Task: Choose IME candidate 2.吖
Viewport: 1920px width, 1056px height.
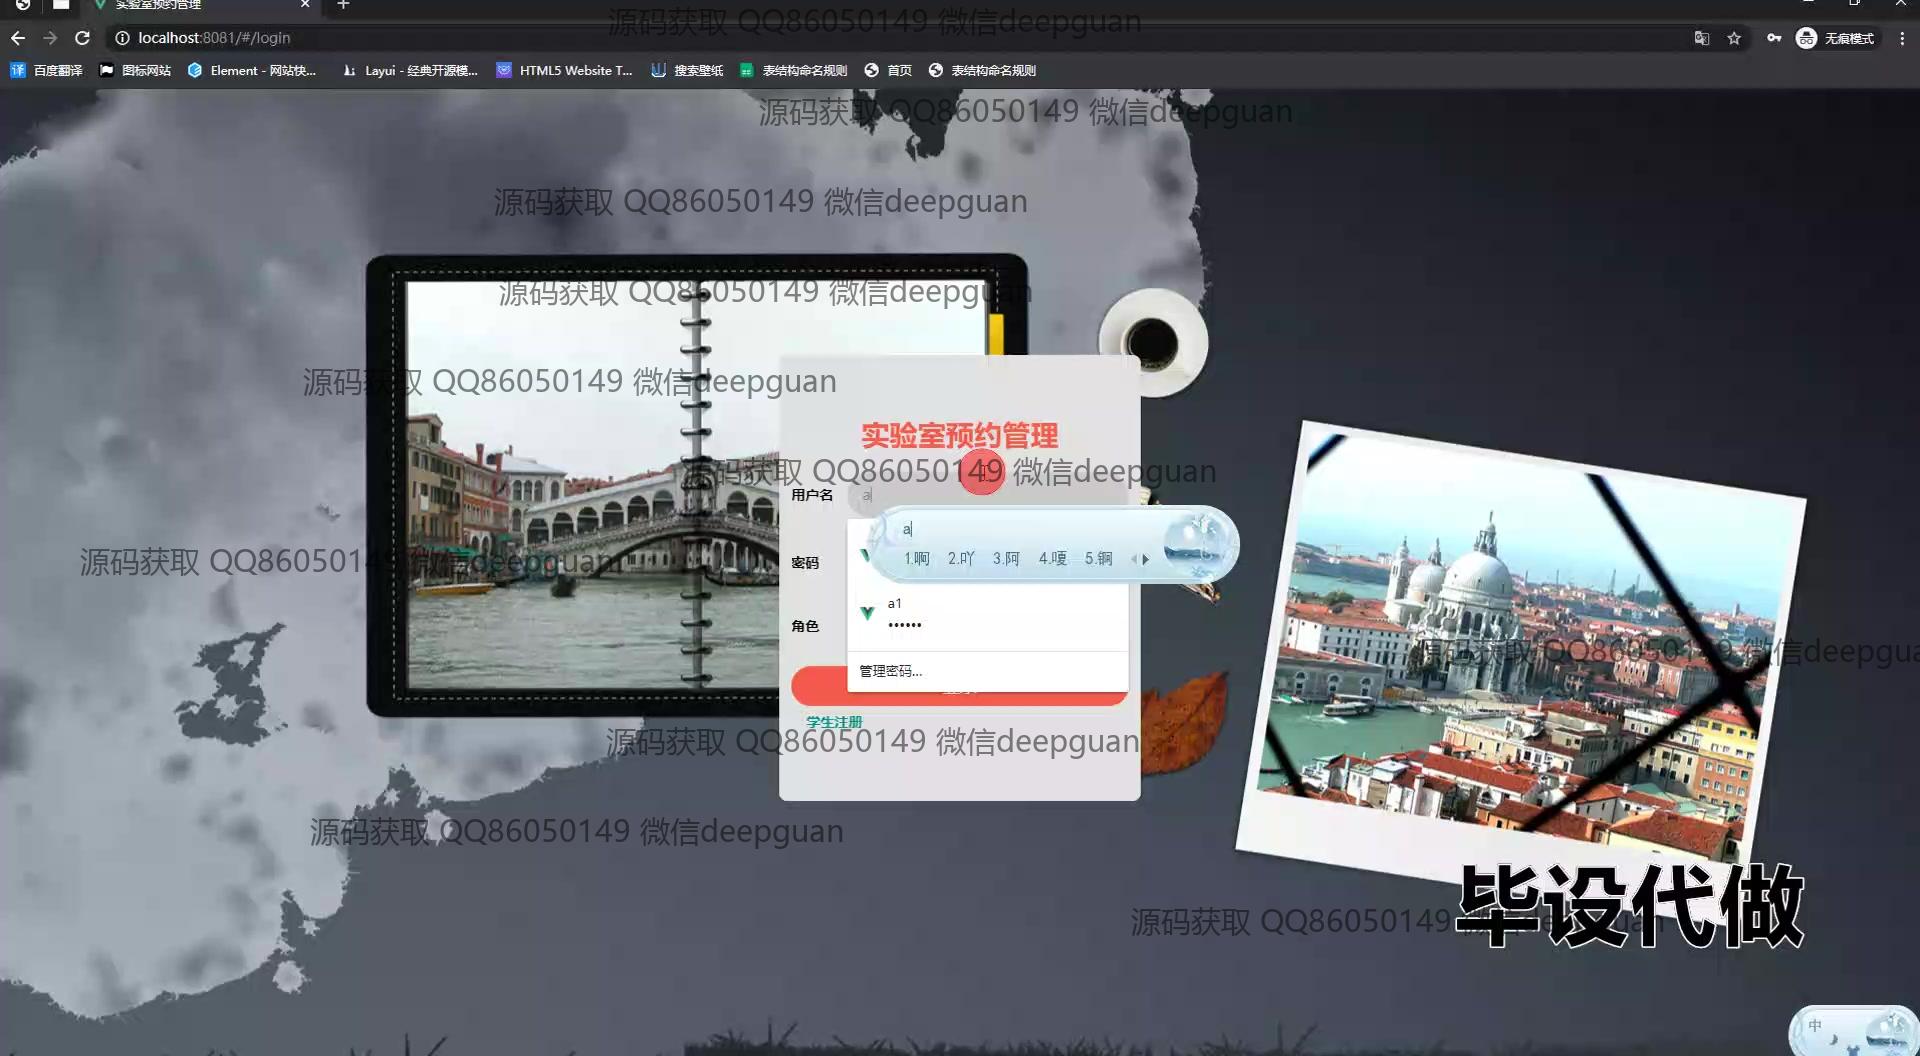Action: [x=961, y=559]
